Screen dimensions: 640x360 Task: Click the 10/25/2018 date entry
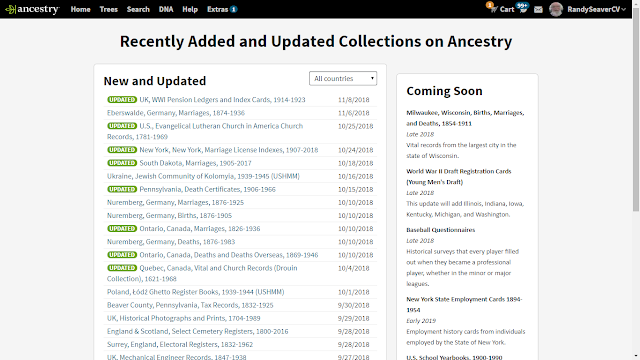click(x=356, y=126)
